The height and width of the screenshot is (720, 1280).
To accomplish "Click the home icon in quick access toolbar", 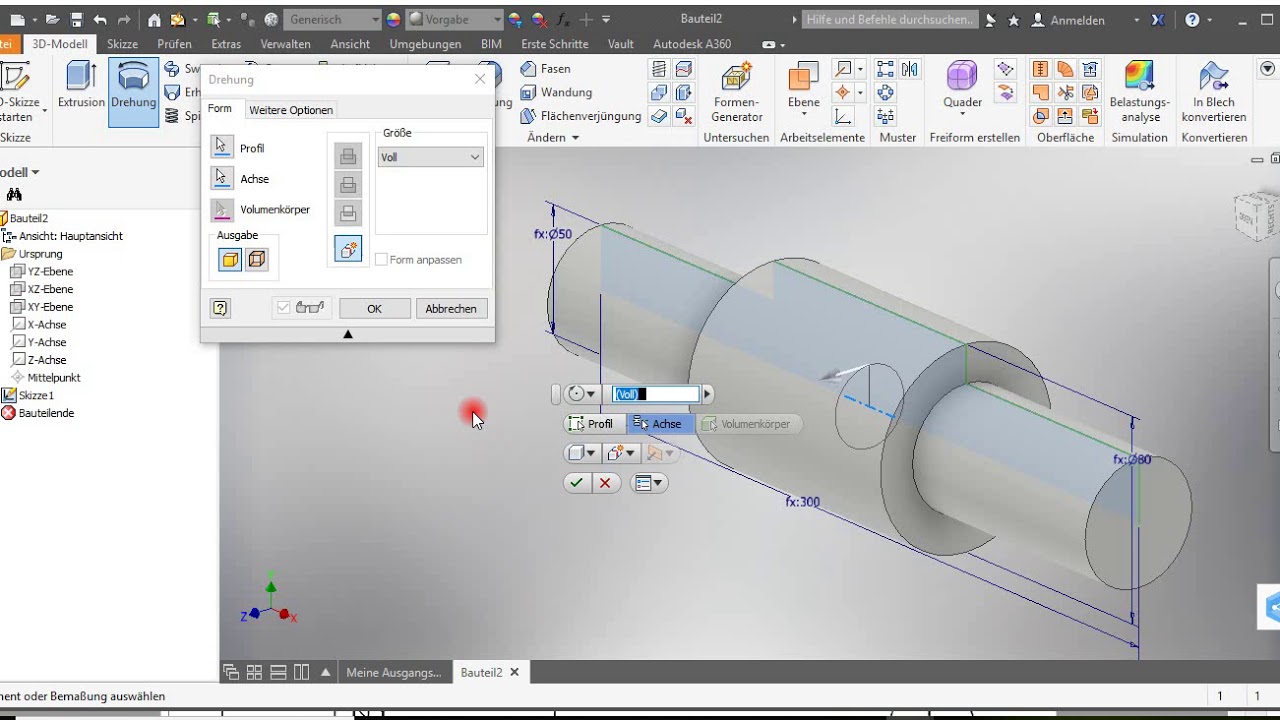I will [x=154, y=19].
